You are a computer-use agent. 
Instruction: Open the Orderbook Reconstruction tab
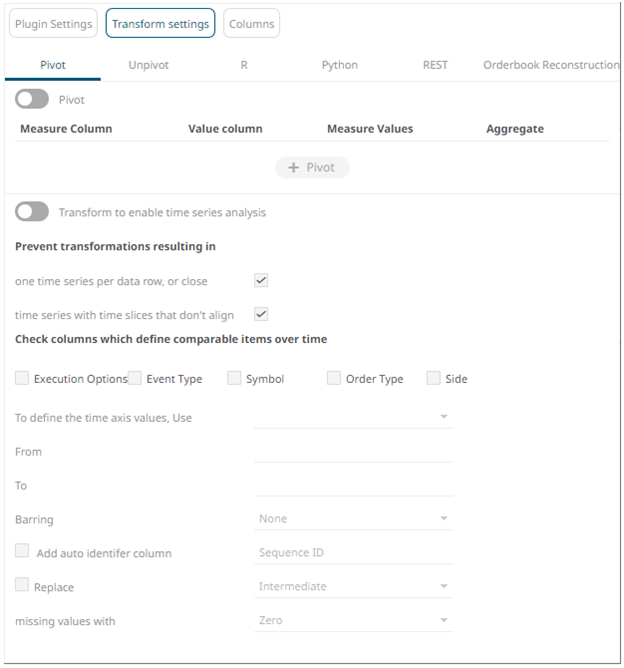(x=551, y=65)
